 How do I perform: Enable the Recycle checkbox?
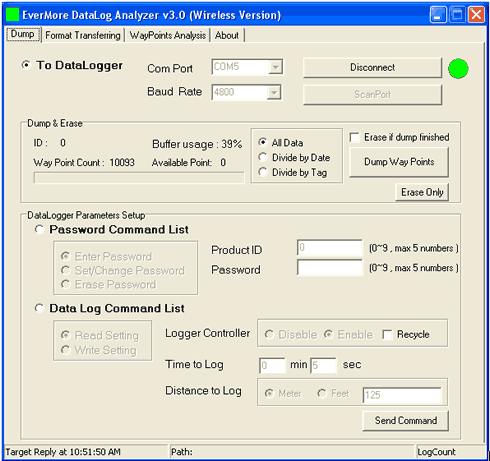pos(387,334)
